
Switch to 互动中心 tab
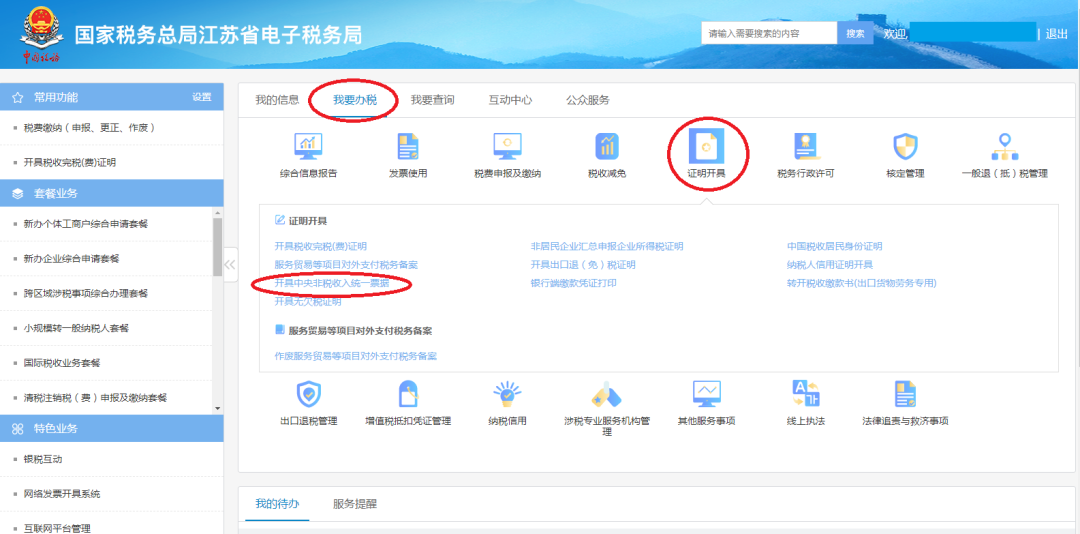tap(510, 100)
